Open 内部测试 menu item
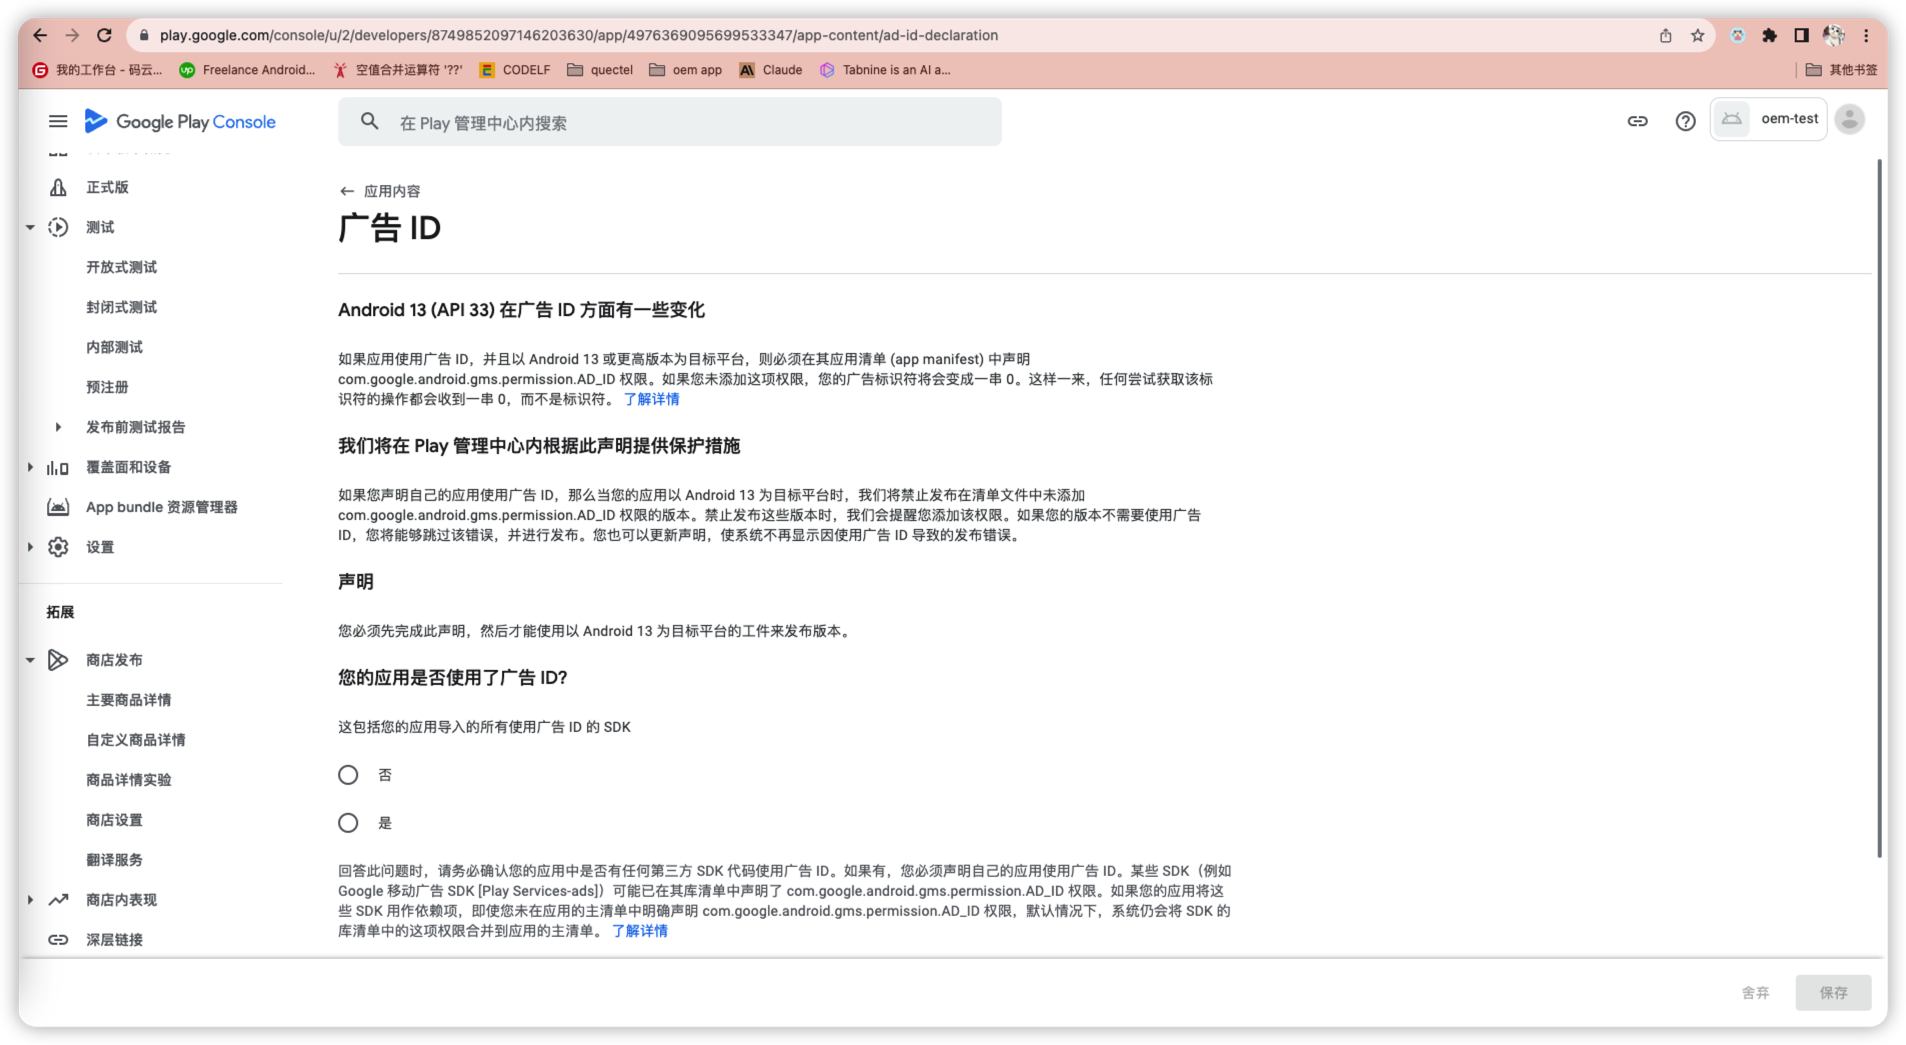Screen dimensions: 1906x1045 114,347
